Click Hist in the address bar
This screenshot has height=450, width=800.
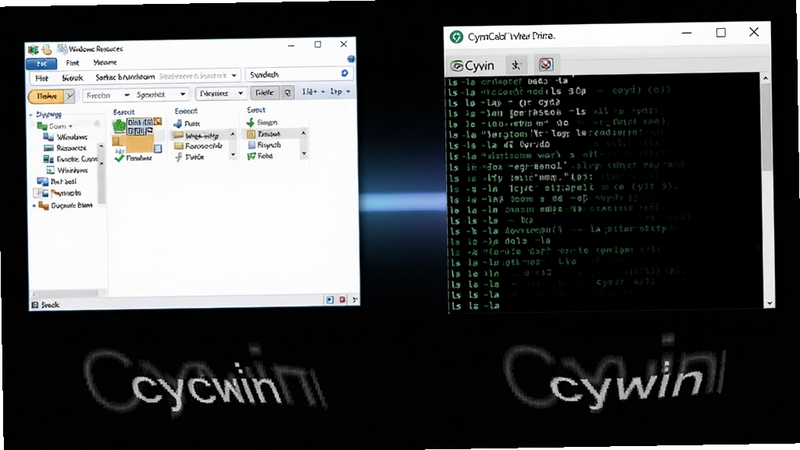click(42, 78)
